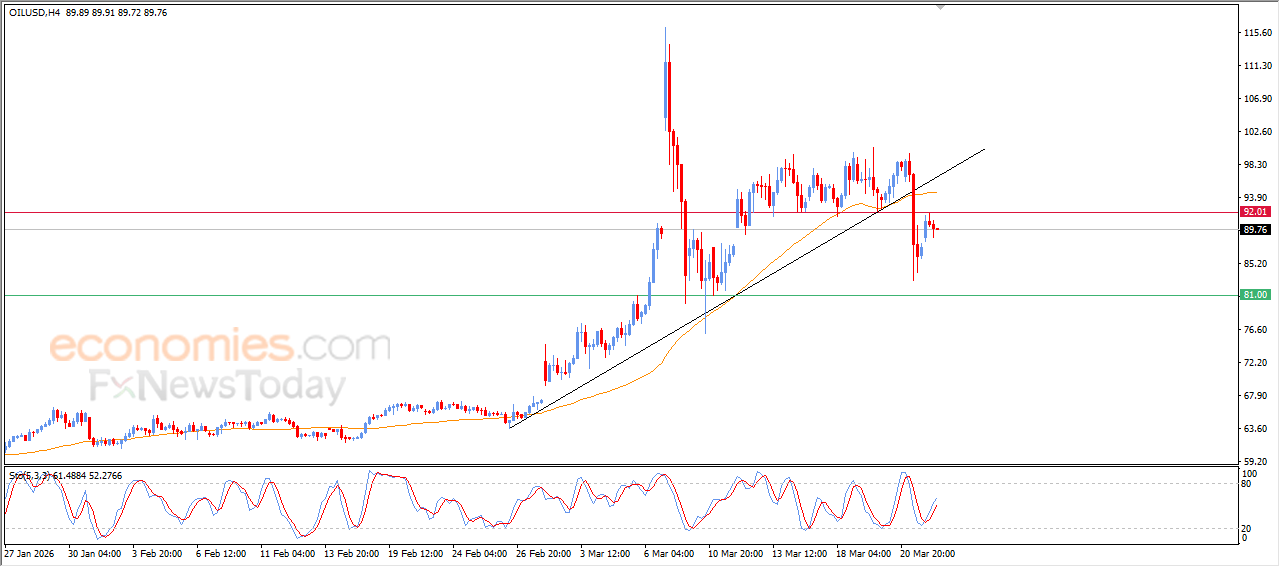The image size is (1280, 567).
Task: Click the 18 Mar 04:00 time label
Action: click(x=863, y=552)
